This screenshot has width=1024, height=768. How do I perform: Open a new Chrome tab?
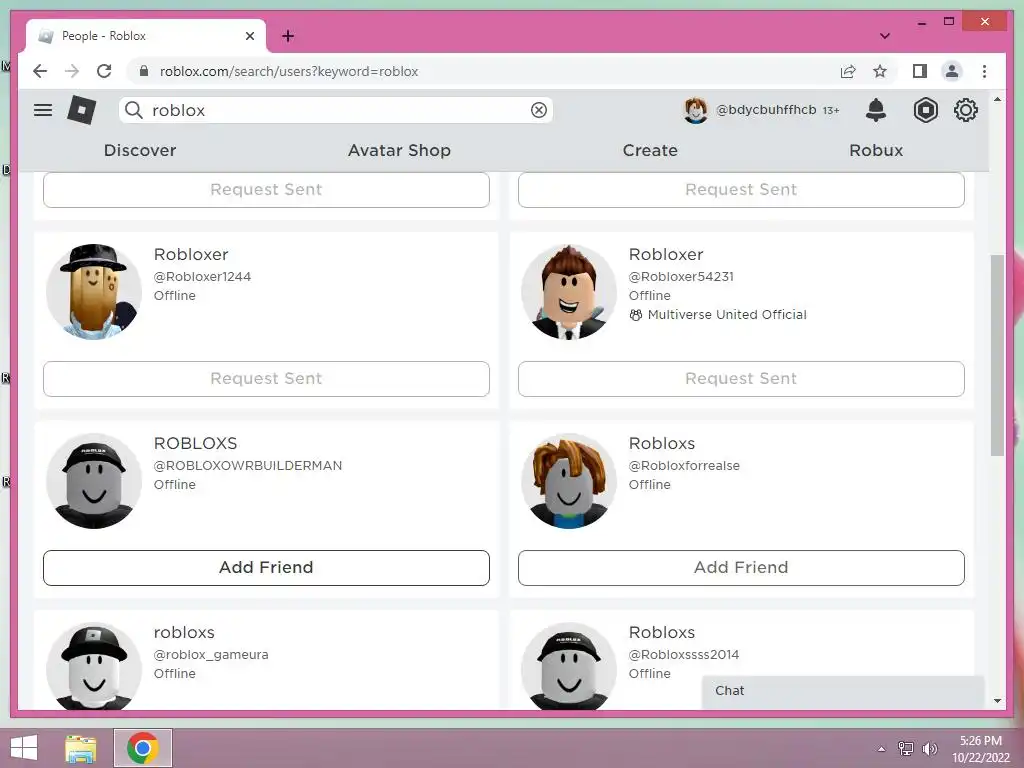288,36
